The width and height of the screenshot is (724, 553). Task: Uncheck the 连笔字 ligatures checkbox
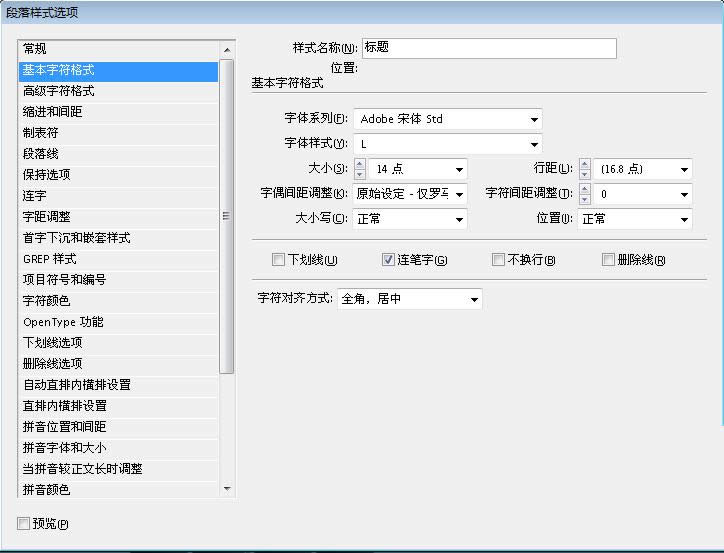tap(389, 260)
